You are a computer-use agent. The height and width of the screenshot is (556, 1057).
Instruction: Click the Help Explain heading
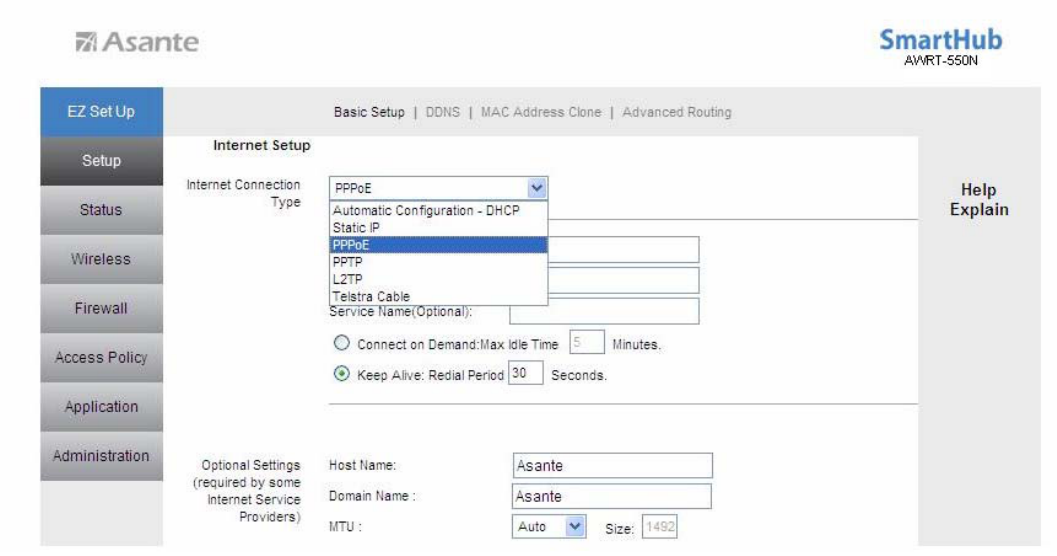click(x=979, y=199)
